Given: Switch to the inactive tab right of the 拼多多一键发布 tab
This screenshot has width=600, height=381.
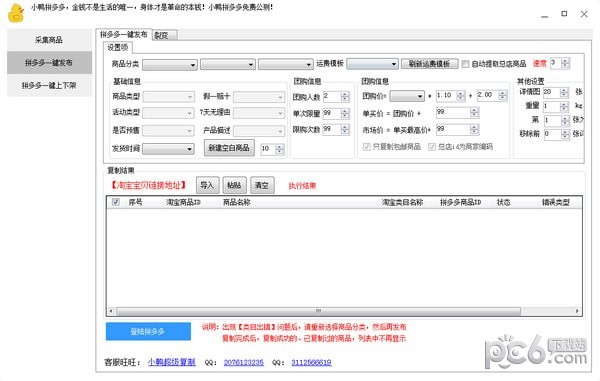Looking at the screenshot, I should 165,35.
